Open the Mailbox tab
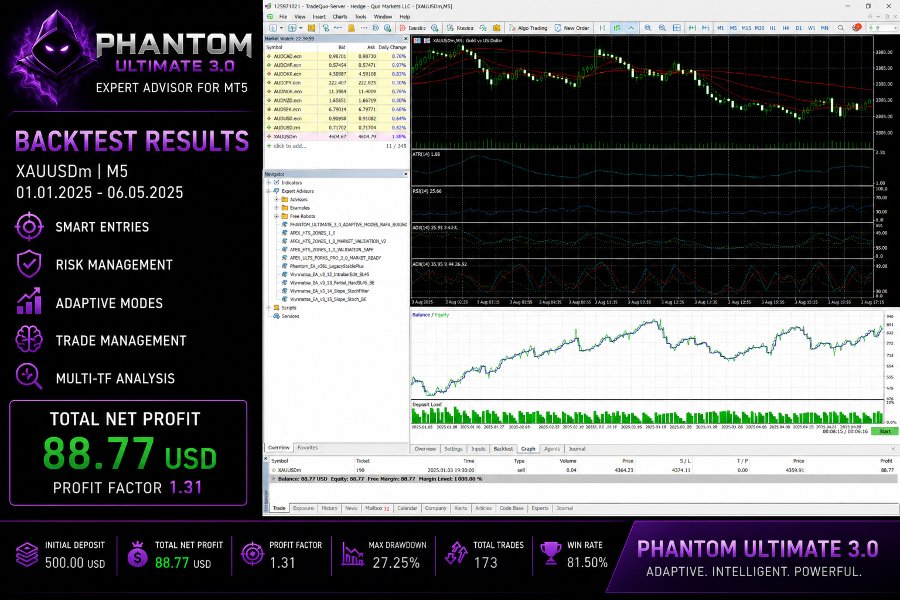 (377, 508)
